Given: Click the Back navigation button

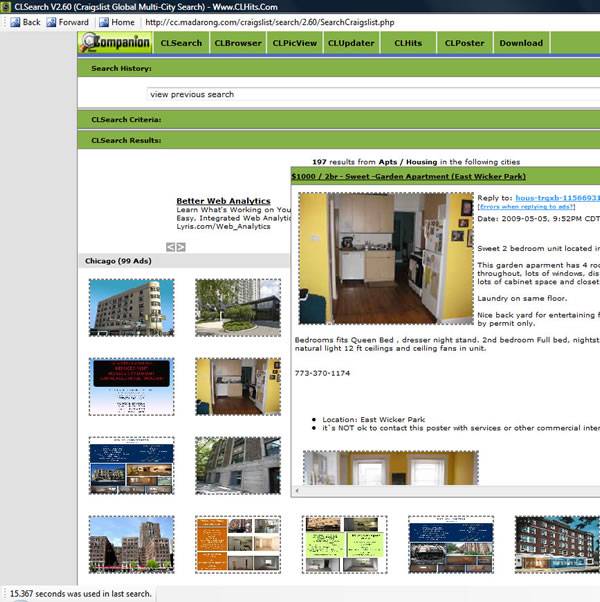Looking at the screenshot, I should click(x=24, y=22).
